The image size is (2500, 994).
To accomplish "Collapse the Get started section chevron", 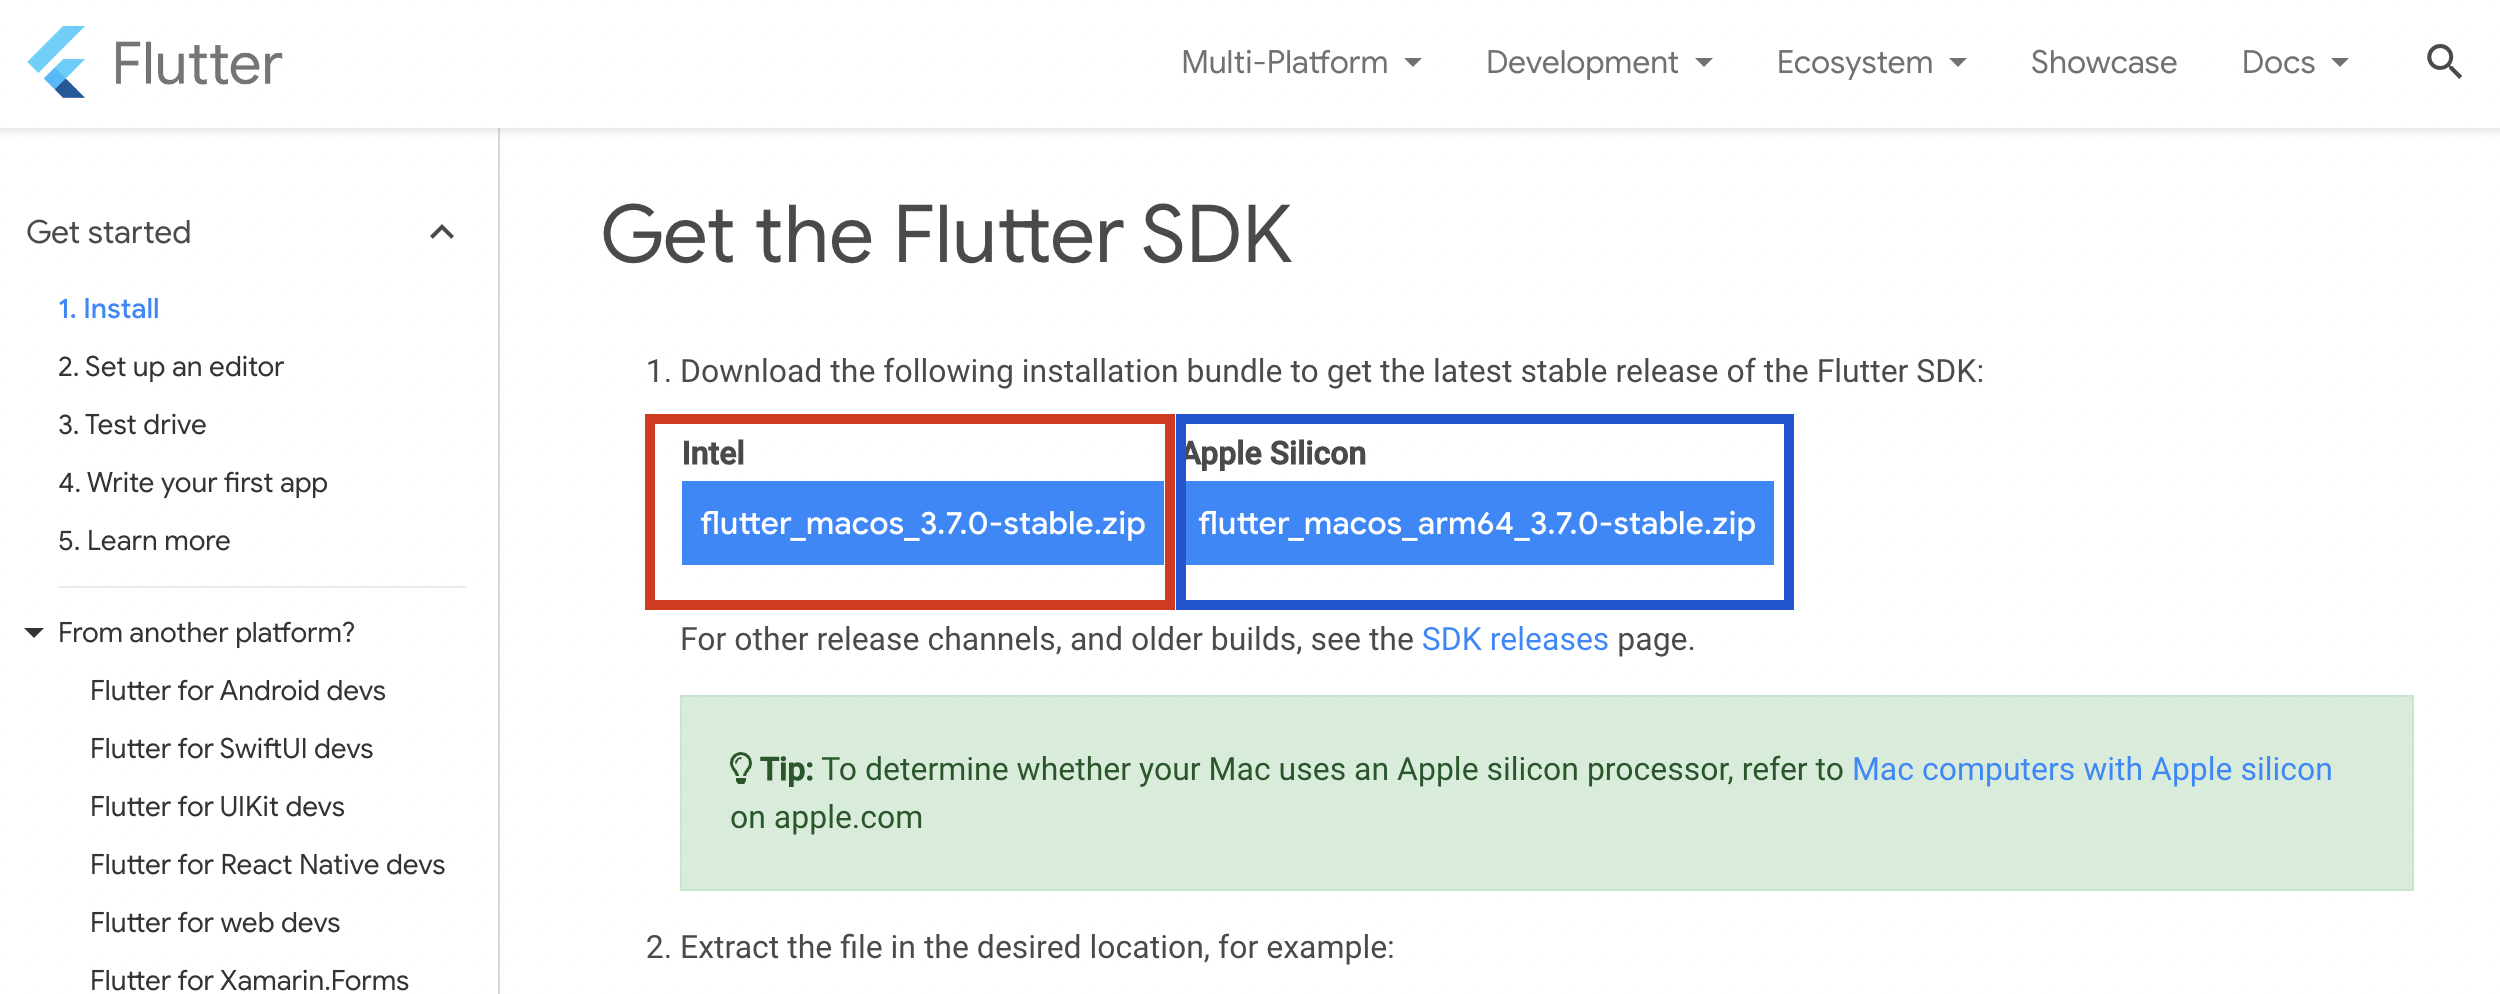I will coord(442,232).
